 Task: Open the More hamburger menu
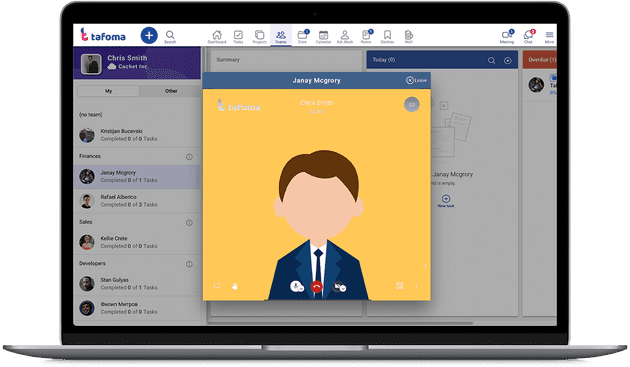tap(549, 36)
